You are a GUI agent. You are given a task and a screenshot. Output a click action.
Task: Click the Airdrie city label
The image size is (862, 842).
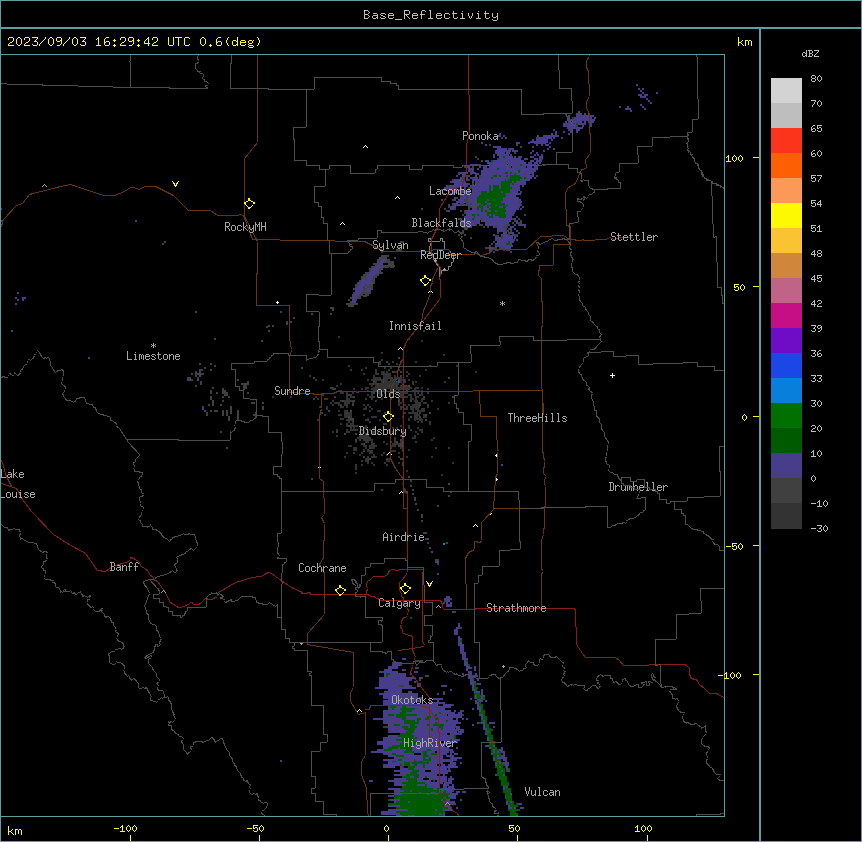point(404,537)
